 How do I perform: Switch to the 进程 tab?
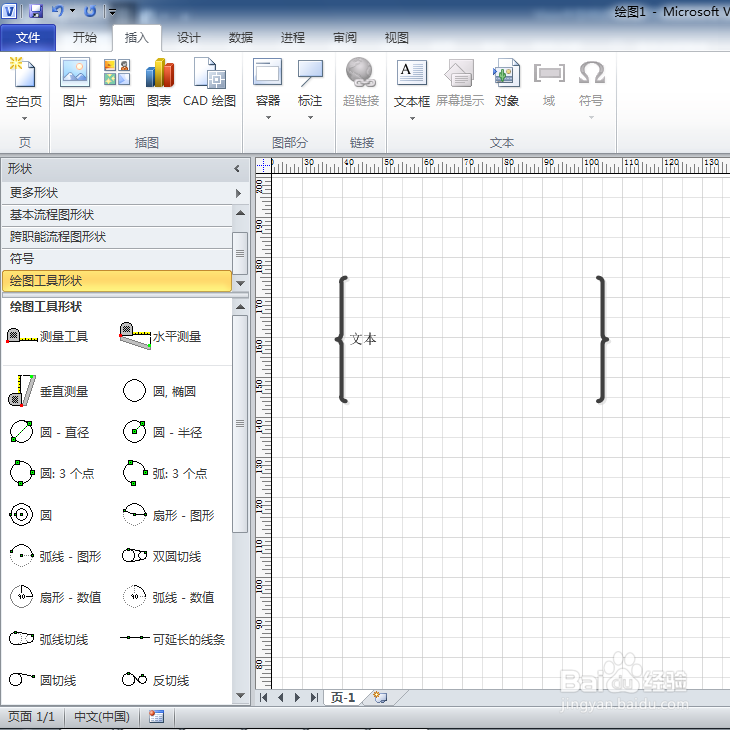coord(293,38)
